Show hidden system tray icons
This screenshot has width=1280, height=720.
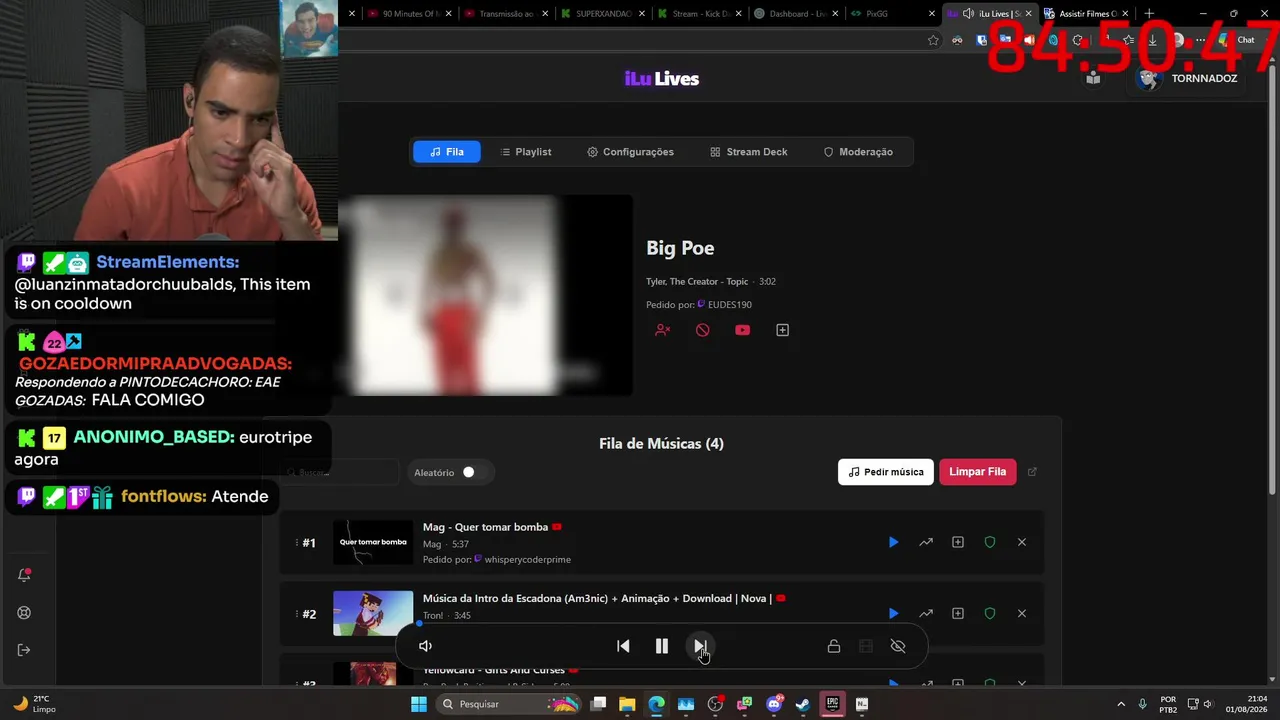tap(1120, 704)
